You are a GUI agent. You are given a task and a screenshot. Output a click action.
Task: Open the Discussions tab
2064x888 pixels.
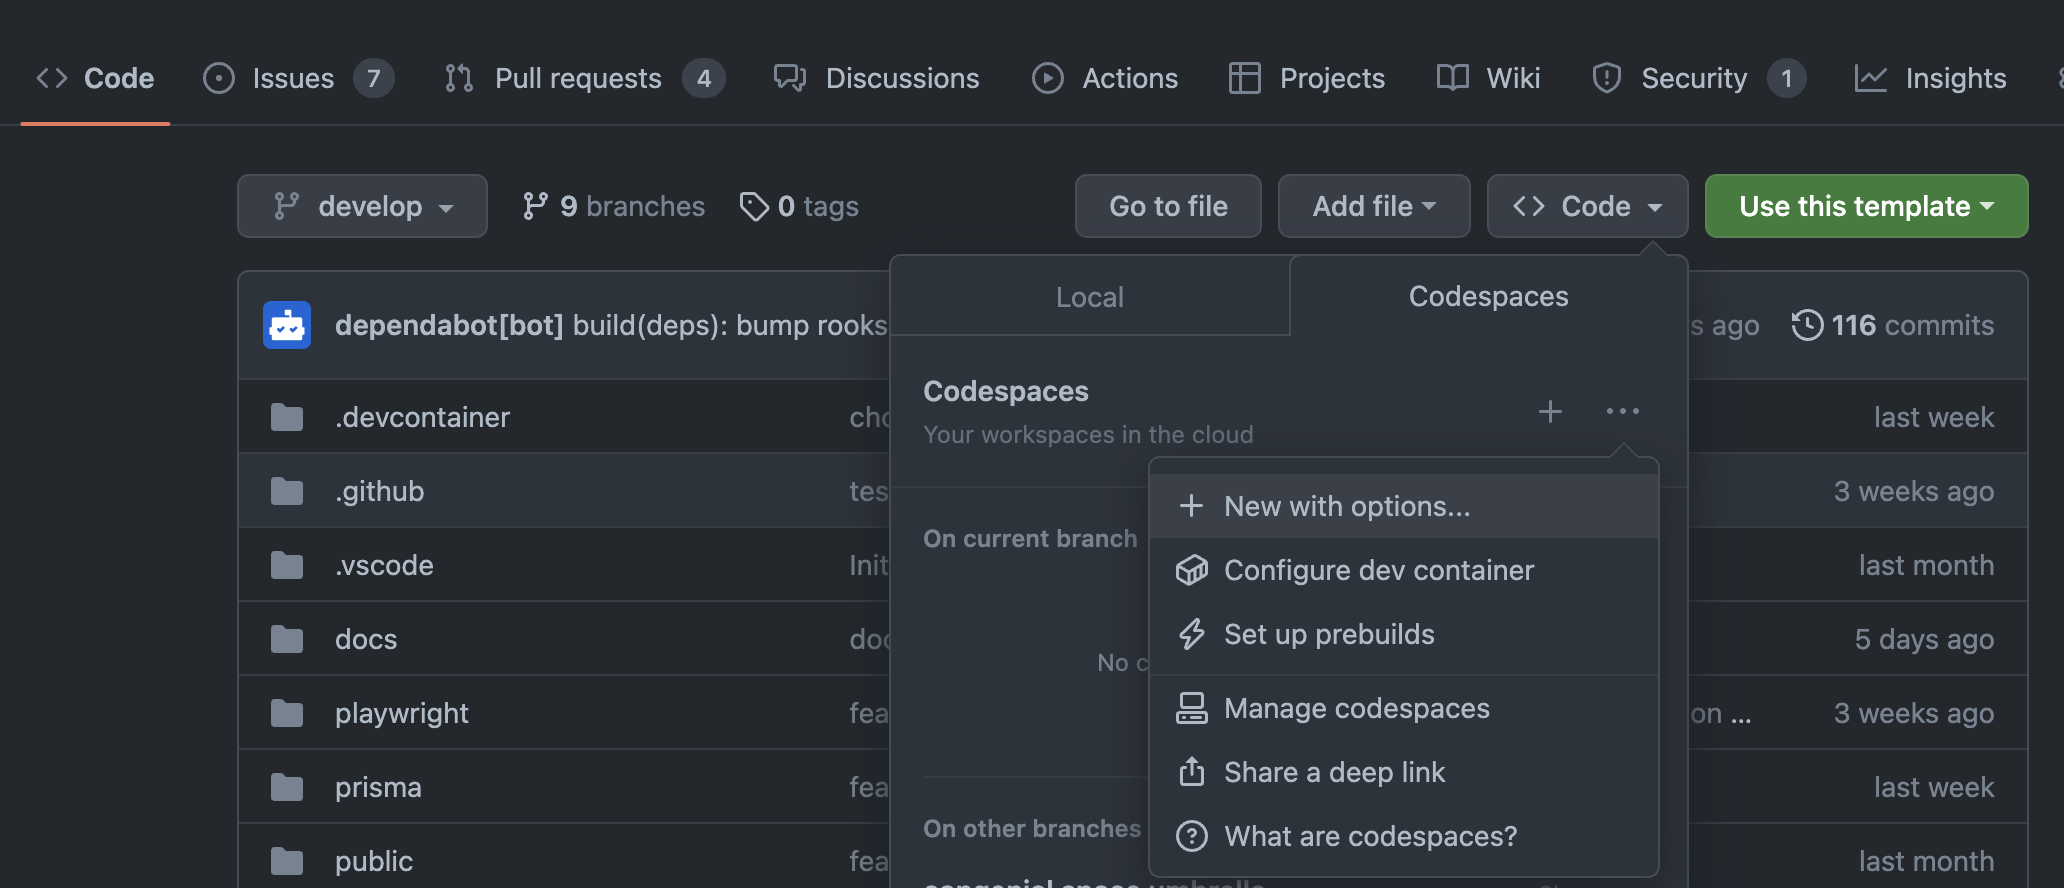click(876, 78)
